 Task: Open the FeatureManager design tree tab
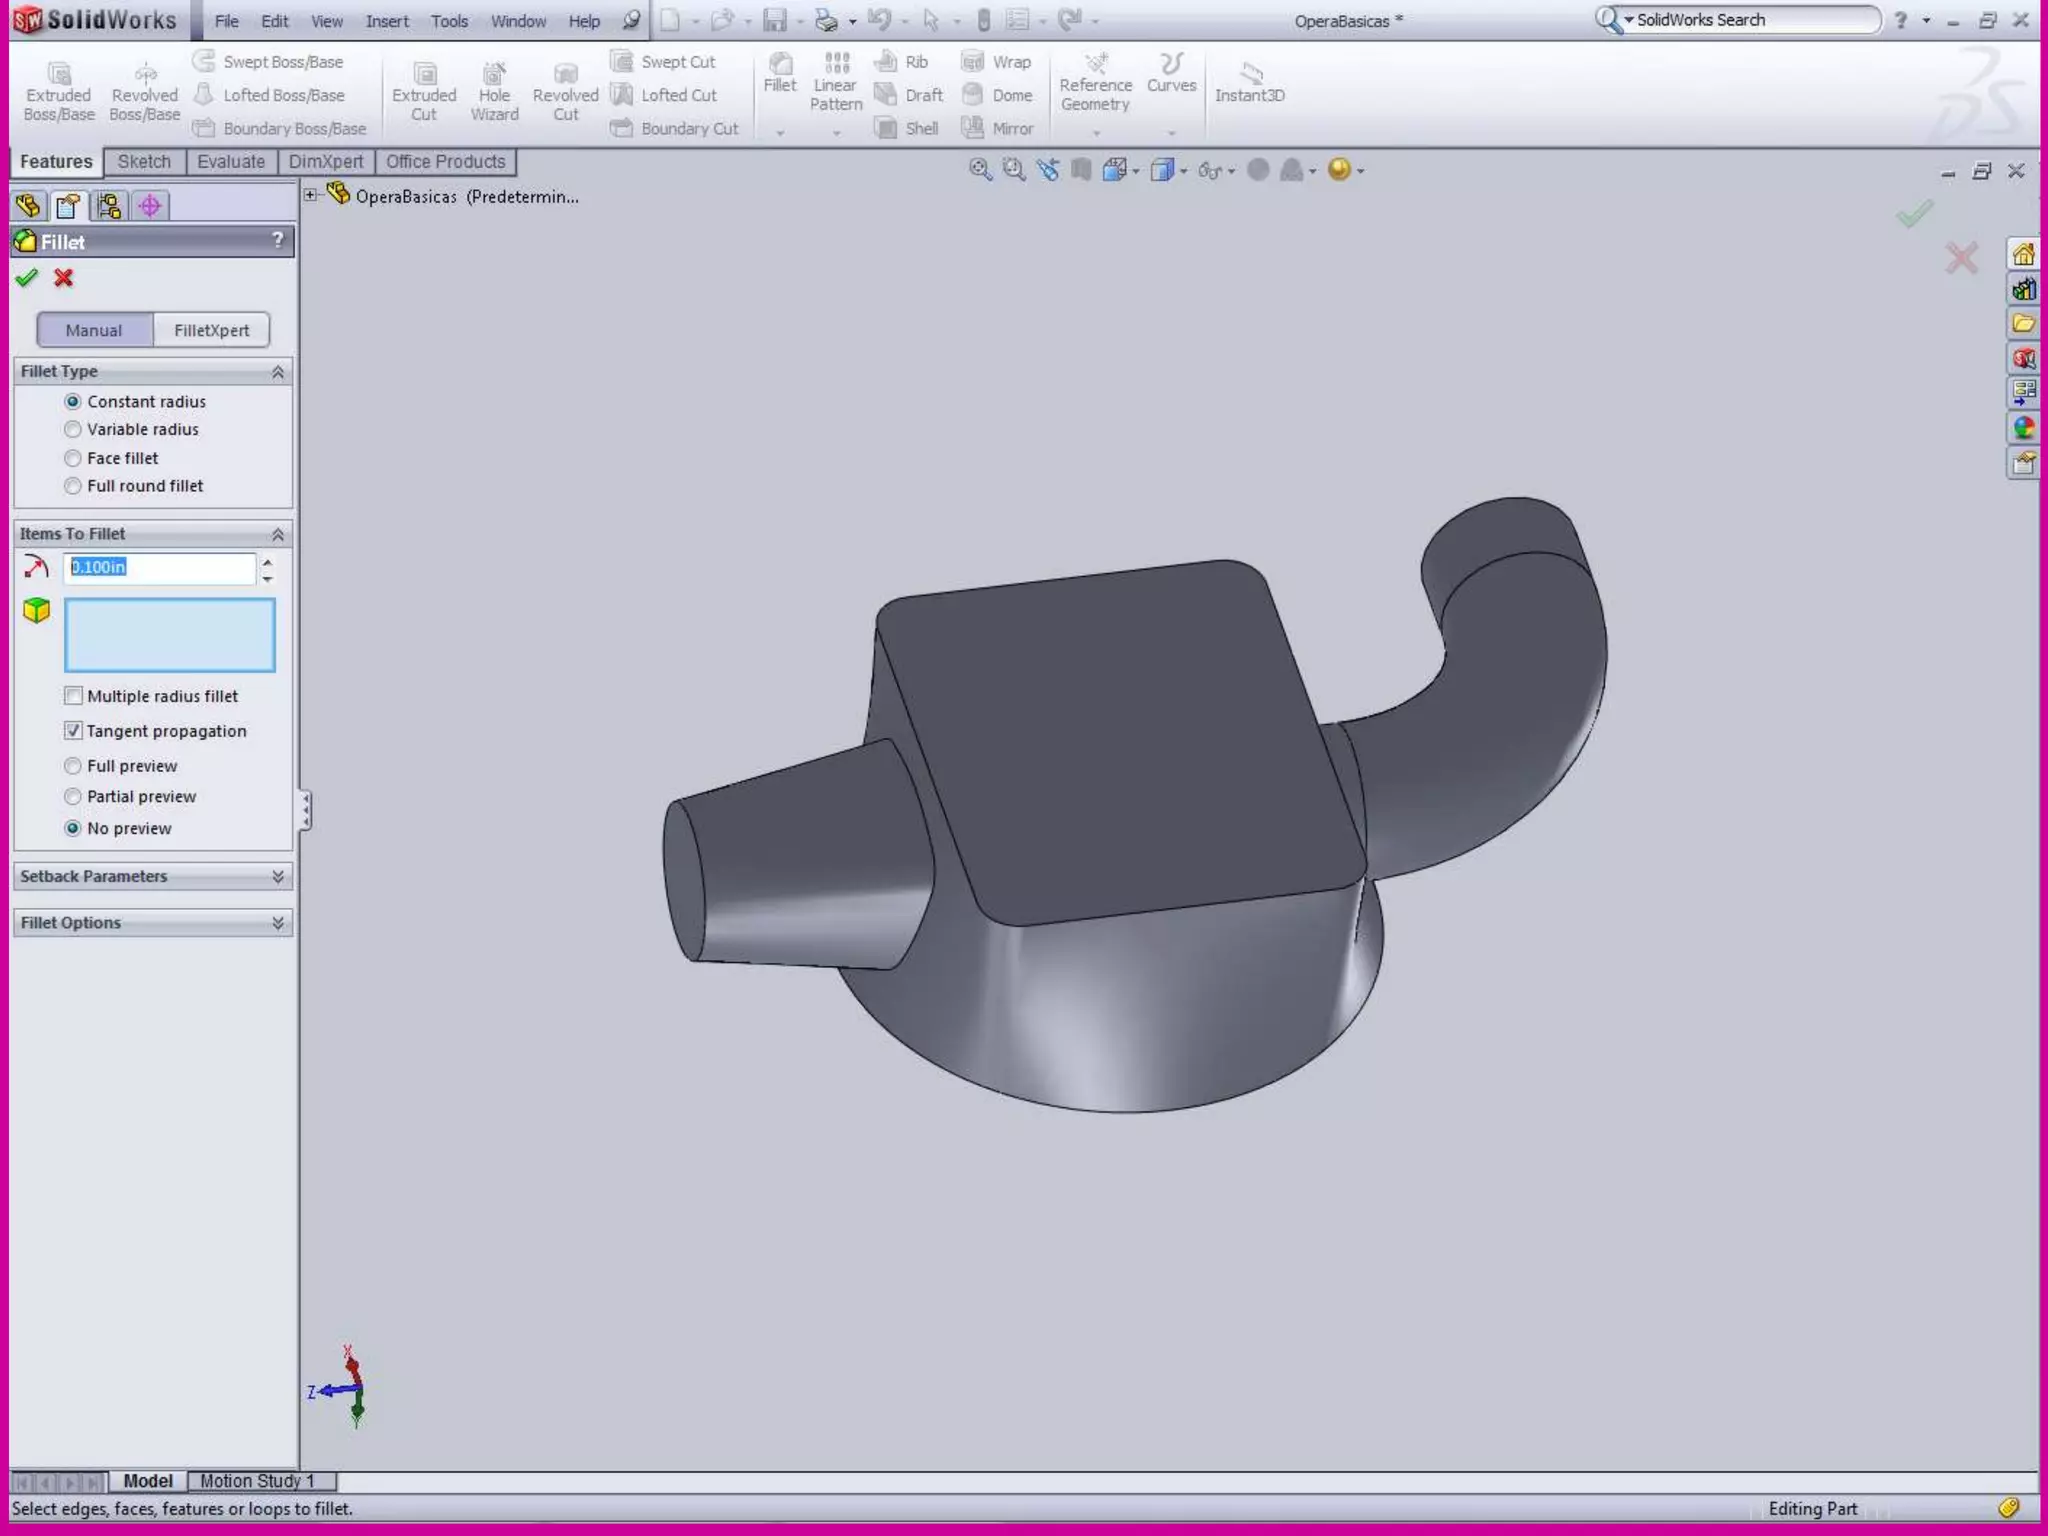coord(29,206)
